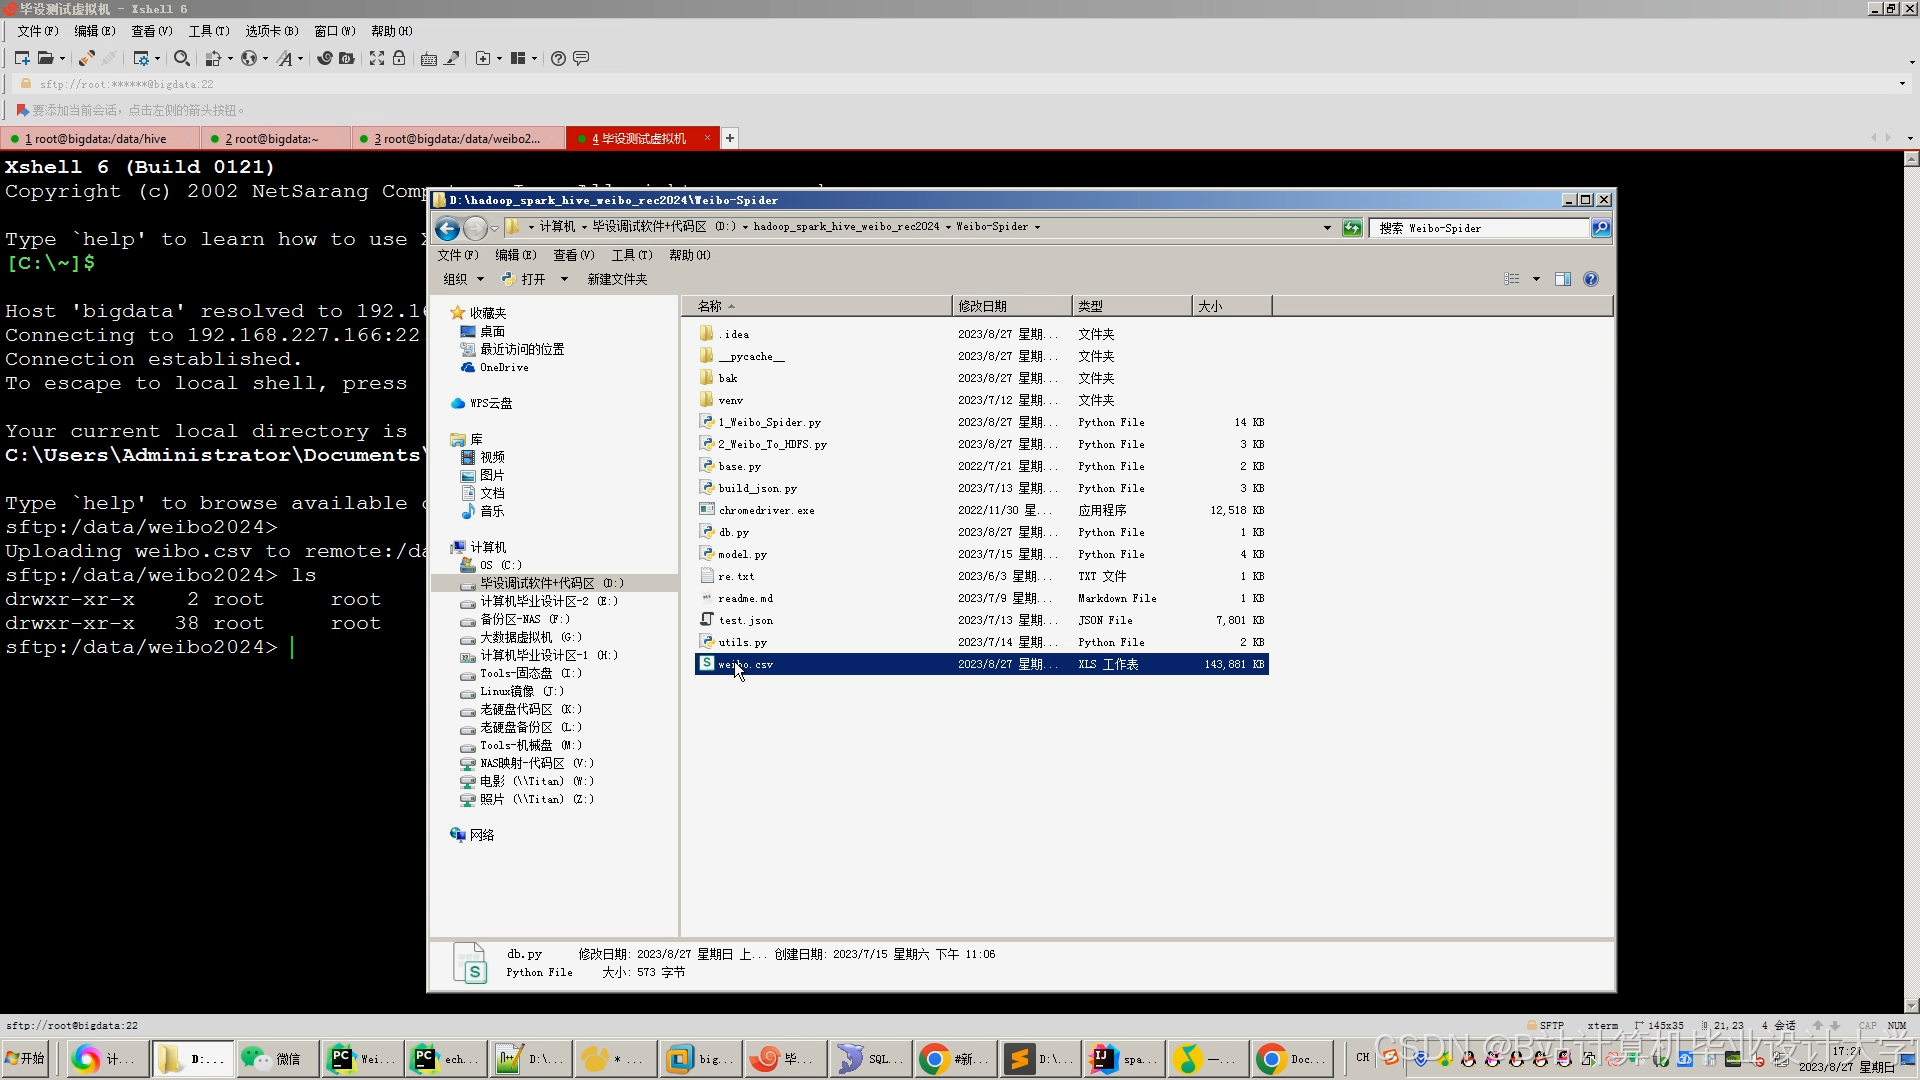This screenshot has width=1920, height=1080.
Task: Open the 工具 menu in Xshell menu bar
Action: tap(208, 31)
